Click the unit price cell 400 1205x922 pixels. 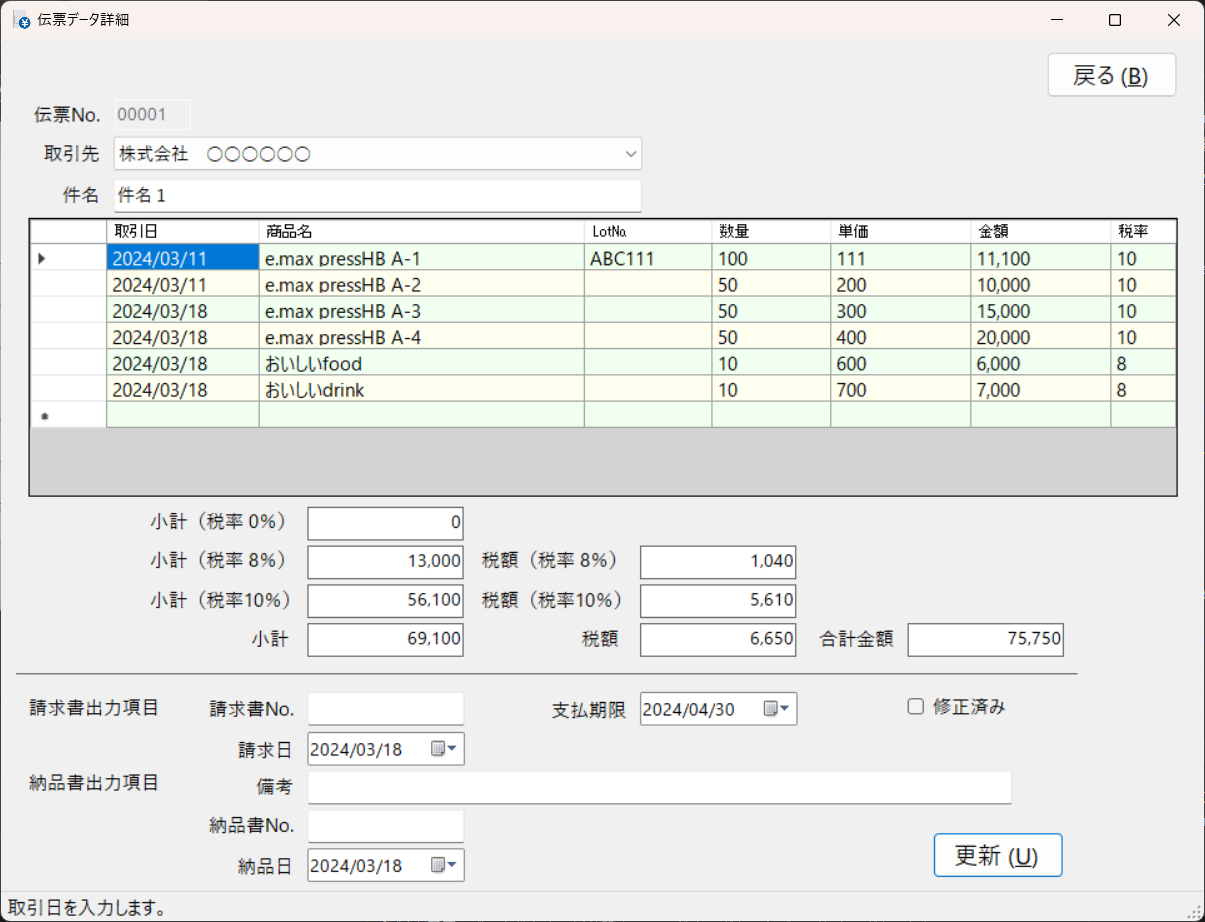(x=900, y=337)
